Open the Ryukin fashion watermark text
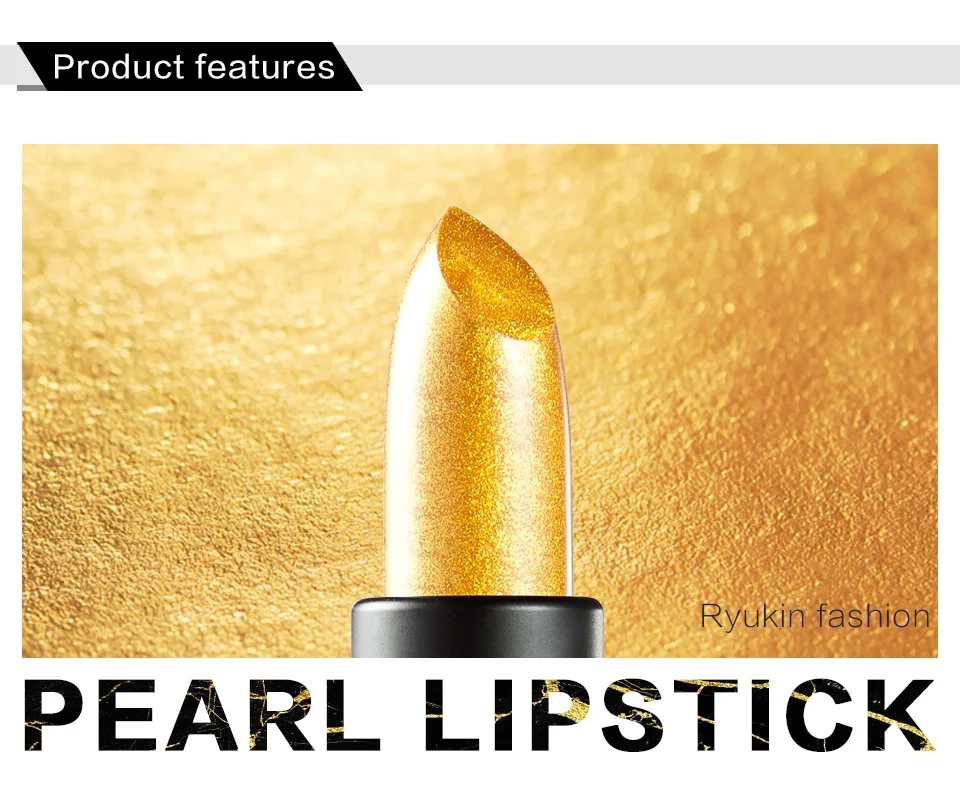 point(815,615)
